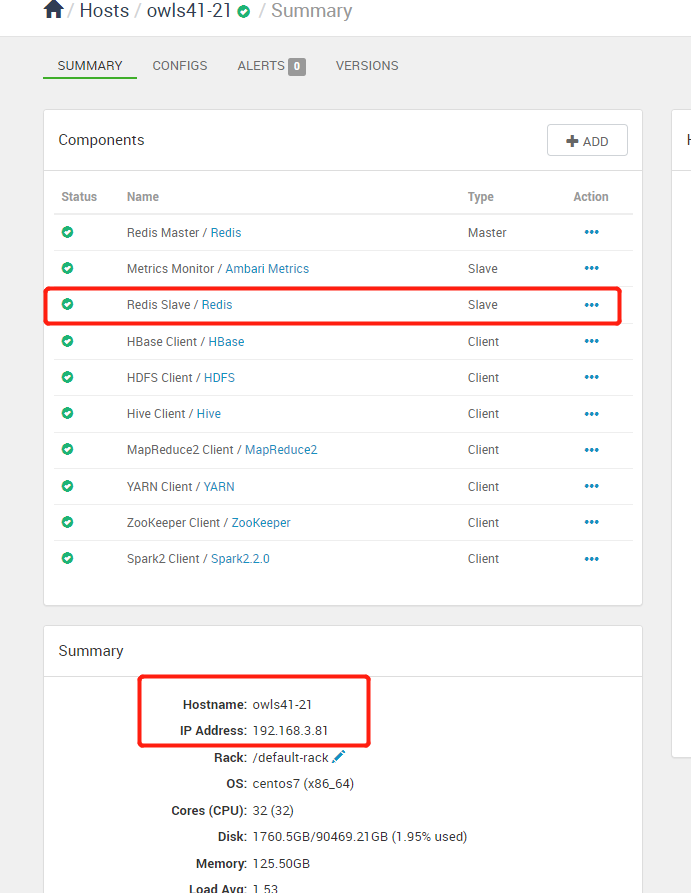The height and width of the screenshot is (893, 691).
Task: Click the pencil icon to edit rack
Action: point(339,757)
